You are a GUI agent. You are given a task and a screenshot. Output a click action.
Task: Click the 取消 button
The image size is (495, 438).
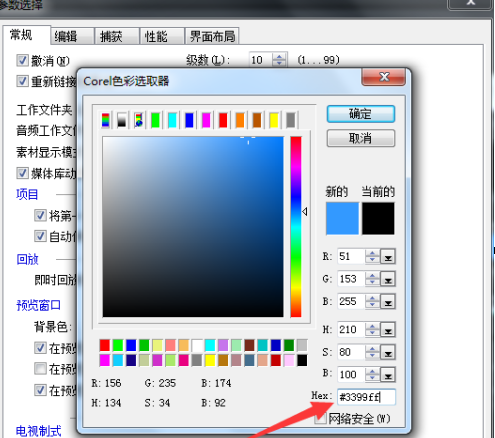361,138
